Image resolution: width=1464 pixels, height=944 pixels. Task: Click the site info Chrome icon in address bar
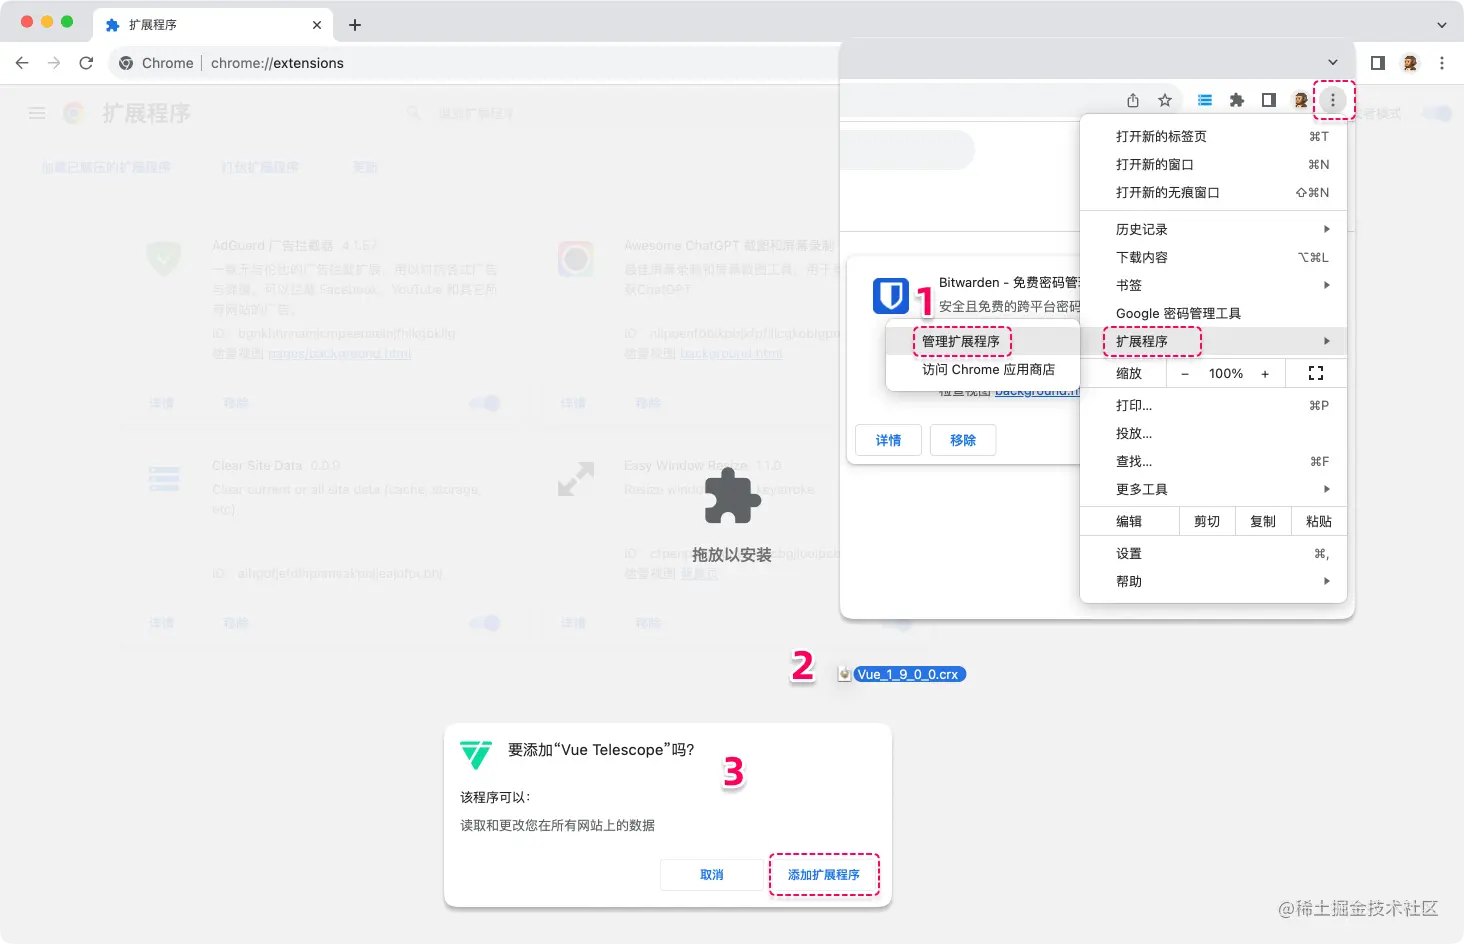pyautogui.click(x=126, y=63)
